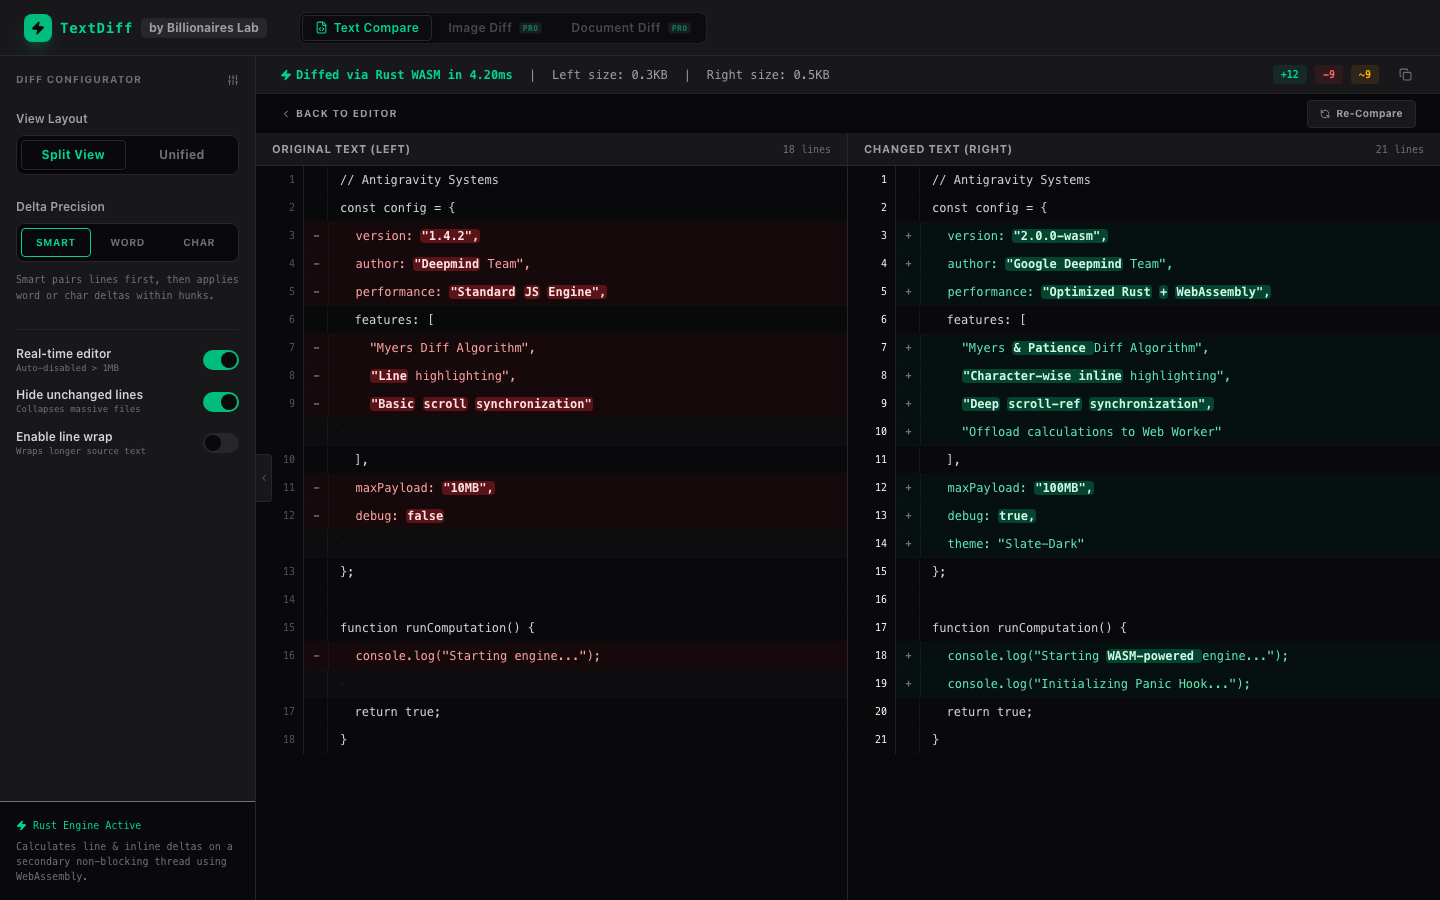Select CHAR delta precision
This screenshot has width=1440, height=900.
(x=199, y=243)
